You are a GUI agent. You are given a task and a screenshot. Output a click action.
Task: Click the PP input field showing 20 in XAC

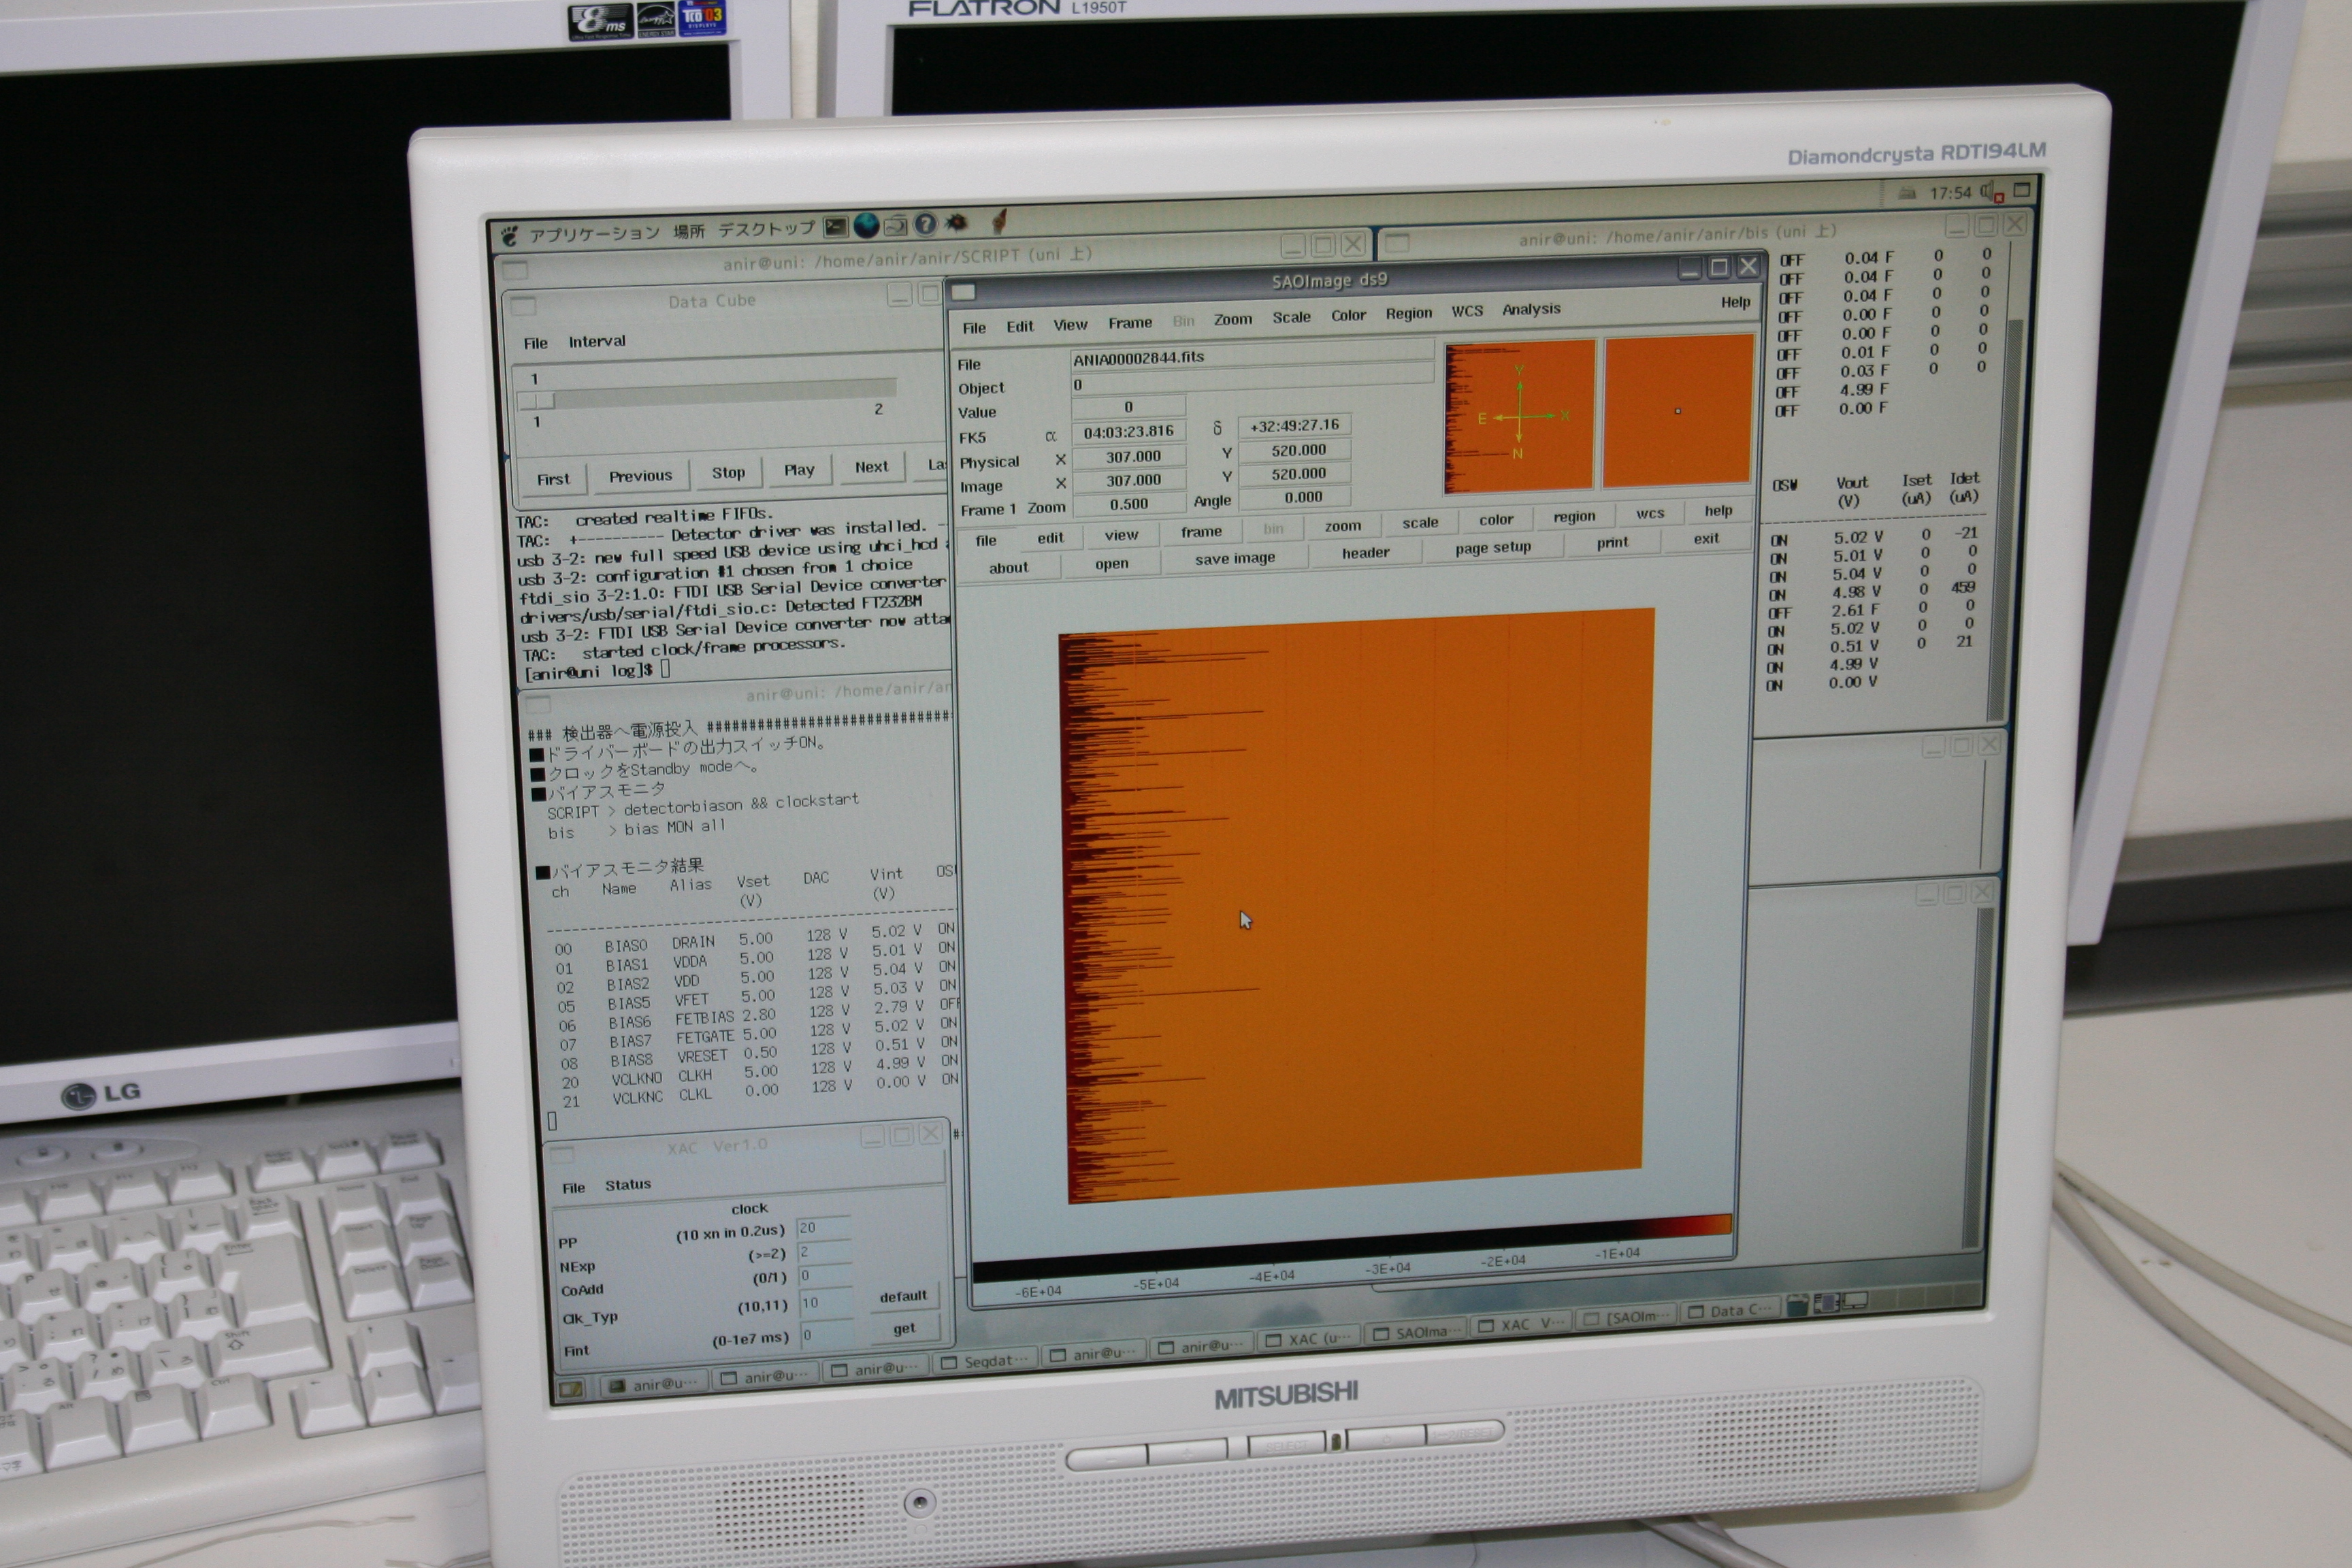tap(824, 1227)
